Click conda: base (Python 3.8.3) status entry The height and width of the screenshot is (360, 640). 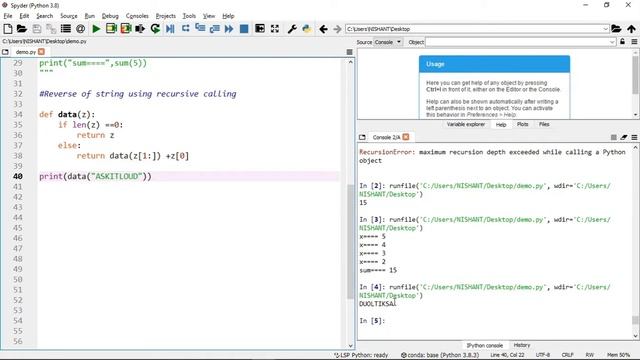tap(440, 355)
